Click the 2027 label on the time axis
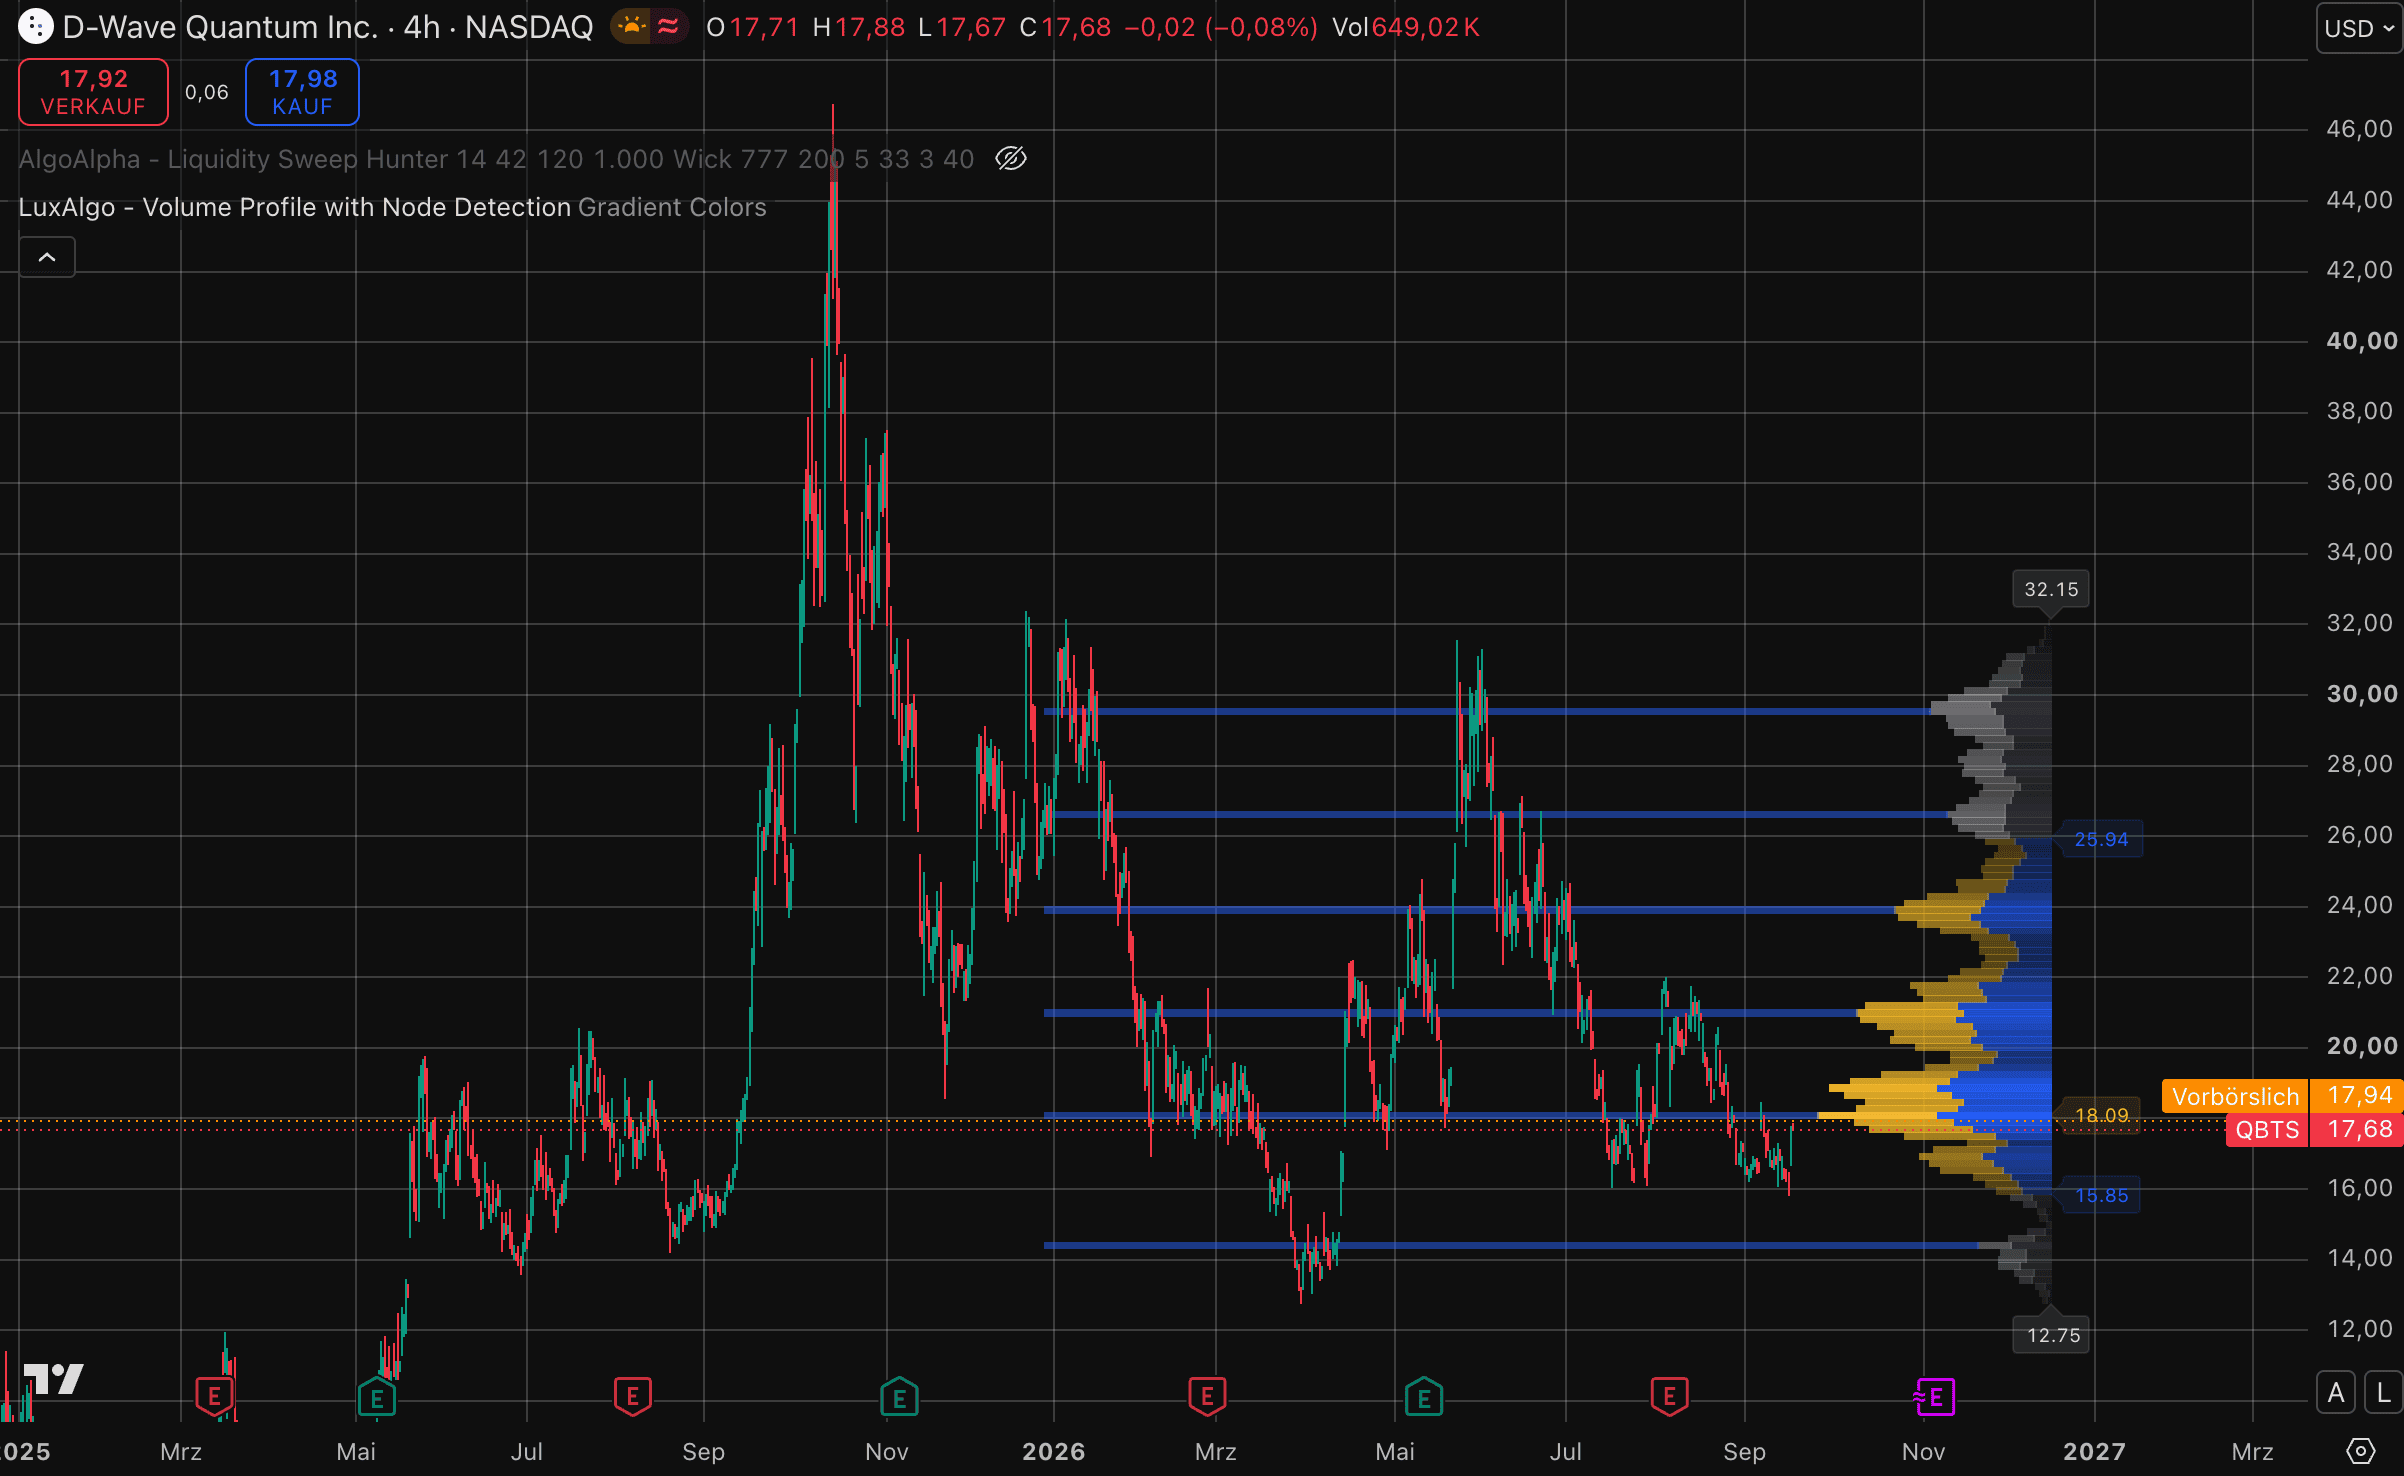The image size is (2404, 1476). (2094, 1452)
